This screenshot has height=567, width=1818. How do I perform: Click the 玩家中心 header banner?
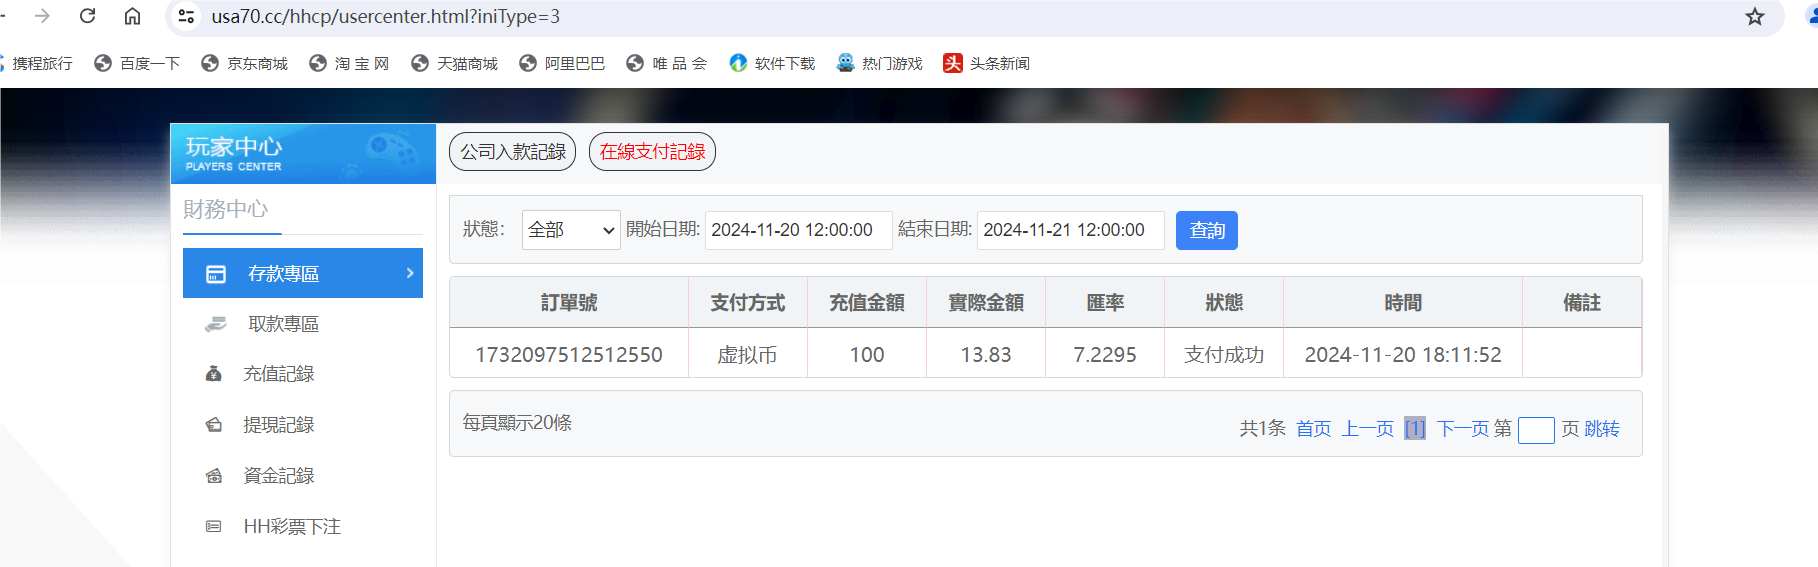point(303,153)
